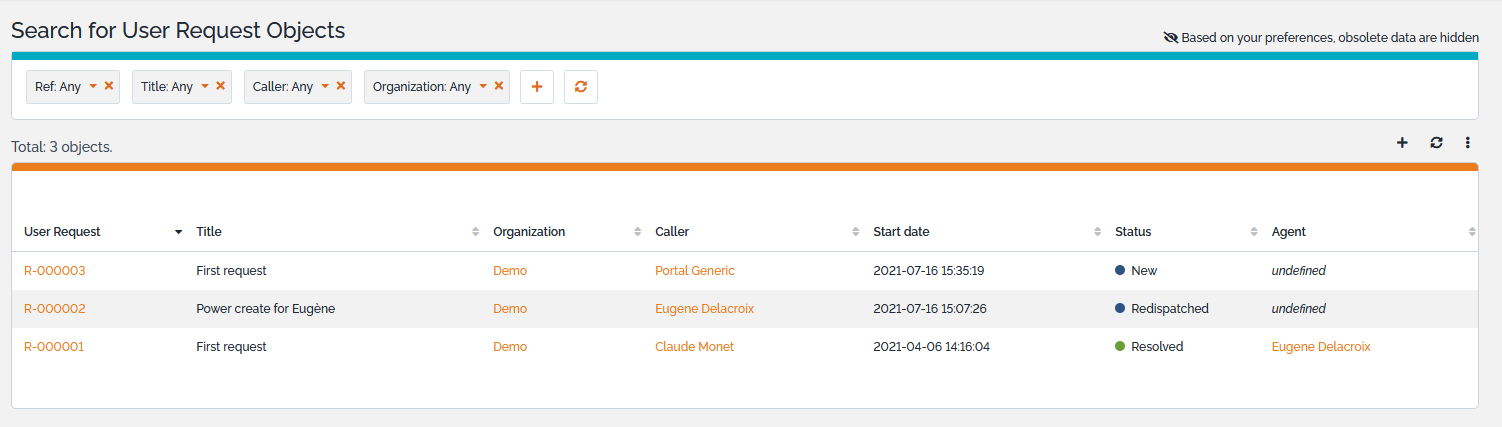This screenshot has height=427, width=1502.
Task: Remove the Ref filter with its X icon
Action: point(109,86)
